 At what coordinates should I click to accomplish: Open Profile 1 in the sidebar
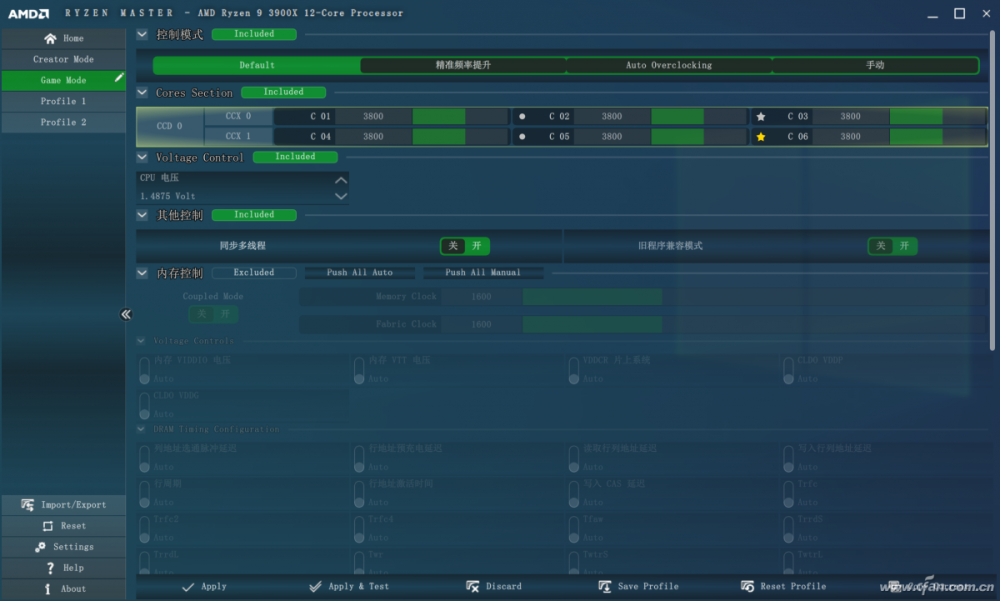pos(63,101)
